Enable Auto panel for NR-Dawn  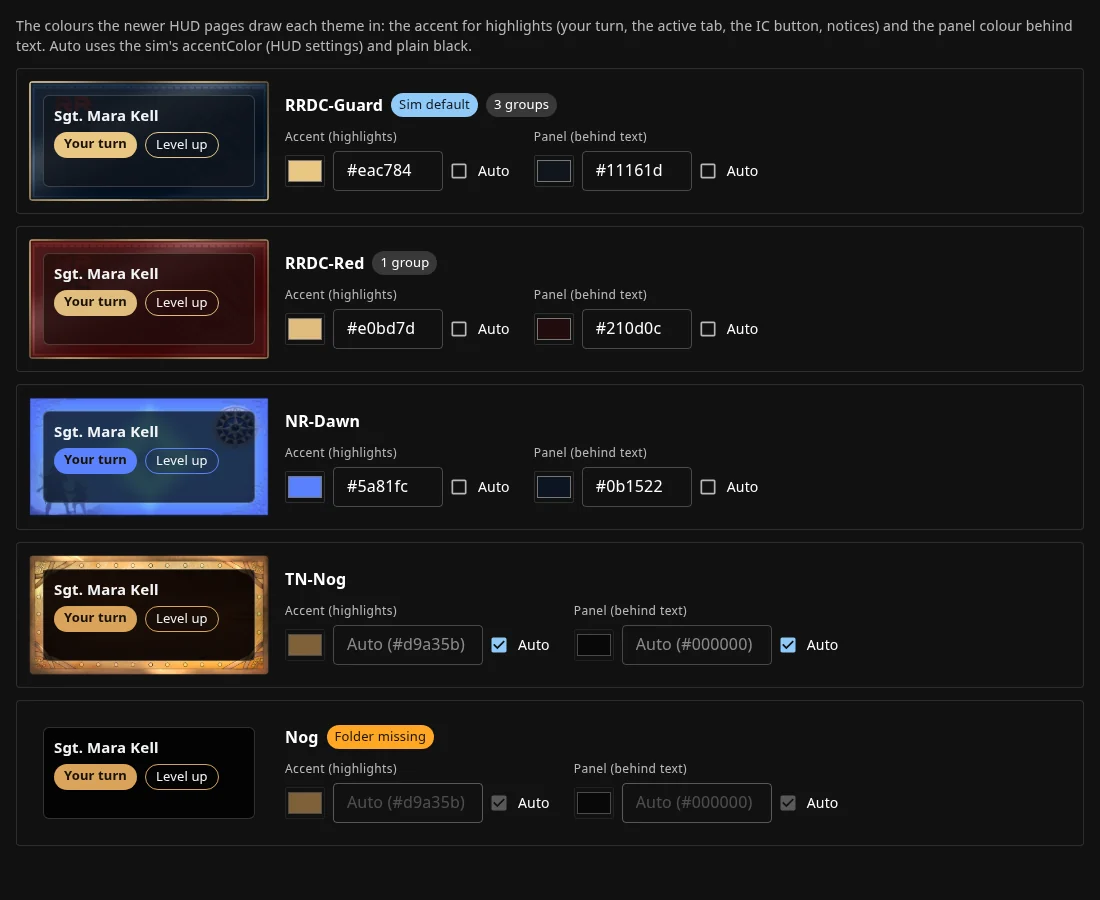pyautogui.click(x=708, y=487)
